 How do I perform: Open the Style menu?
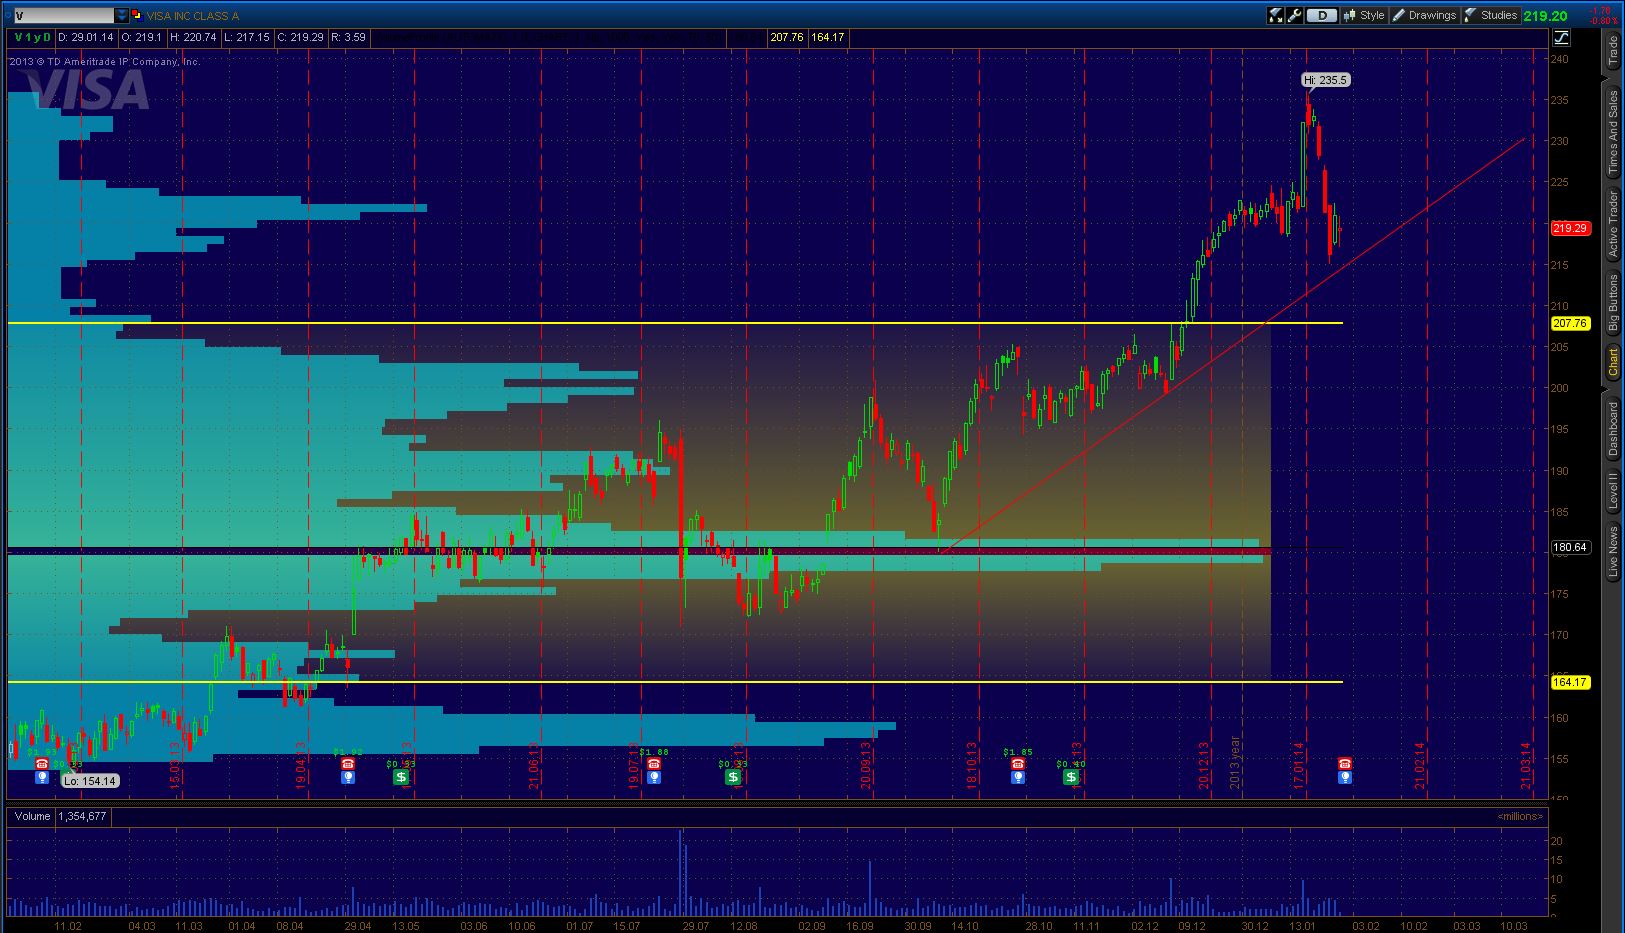pos(1364,15)
